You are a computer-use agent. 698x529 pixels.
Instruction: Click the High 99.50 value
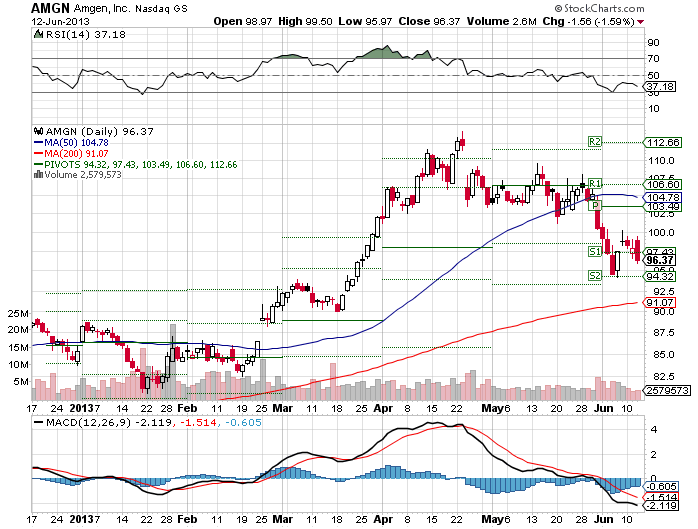(305, 21)
